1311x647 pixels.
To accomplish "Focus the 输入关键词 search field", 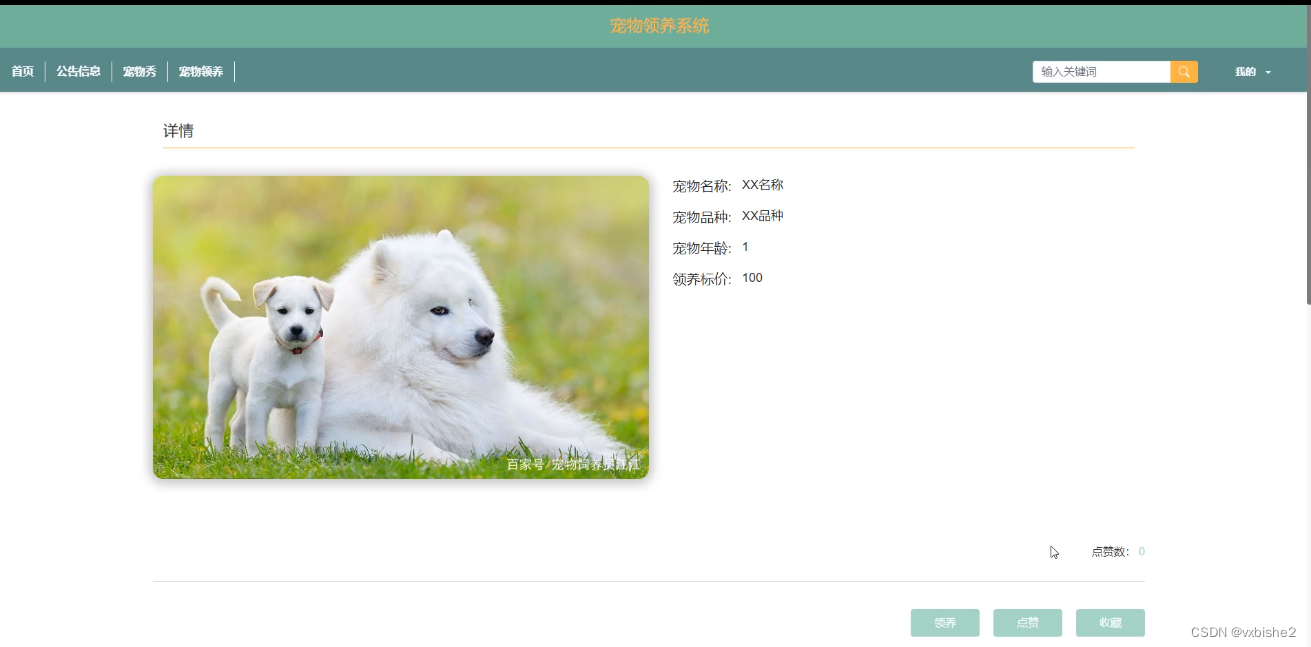I will (x=1101, y=72).
